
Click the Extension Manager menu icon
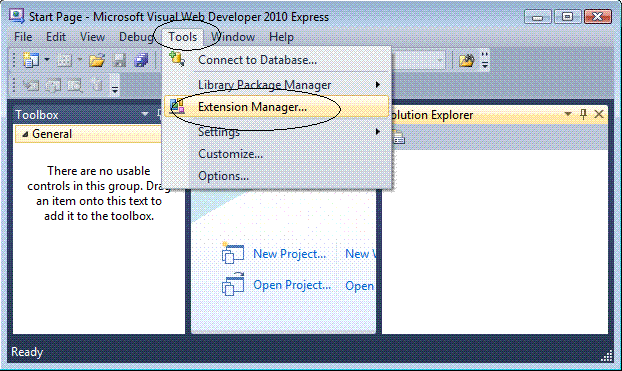coord(177,106)
